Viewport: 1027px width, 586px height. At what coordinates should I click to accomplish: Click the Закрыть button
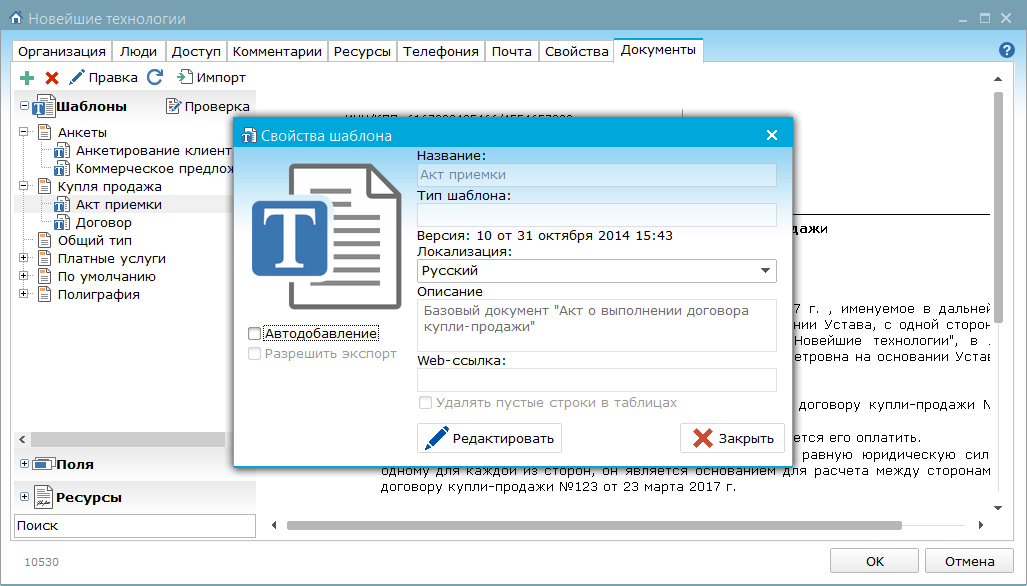pos(732,438)
